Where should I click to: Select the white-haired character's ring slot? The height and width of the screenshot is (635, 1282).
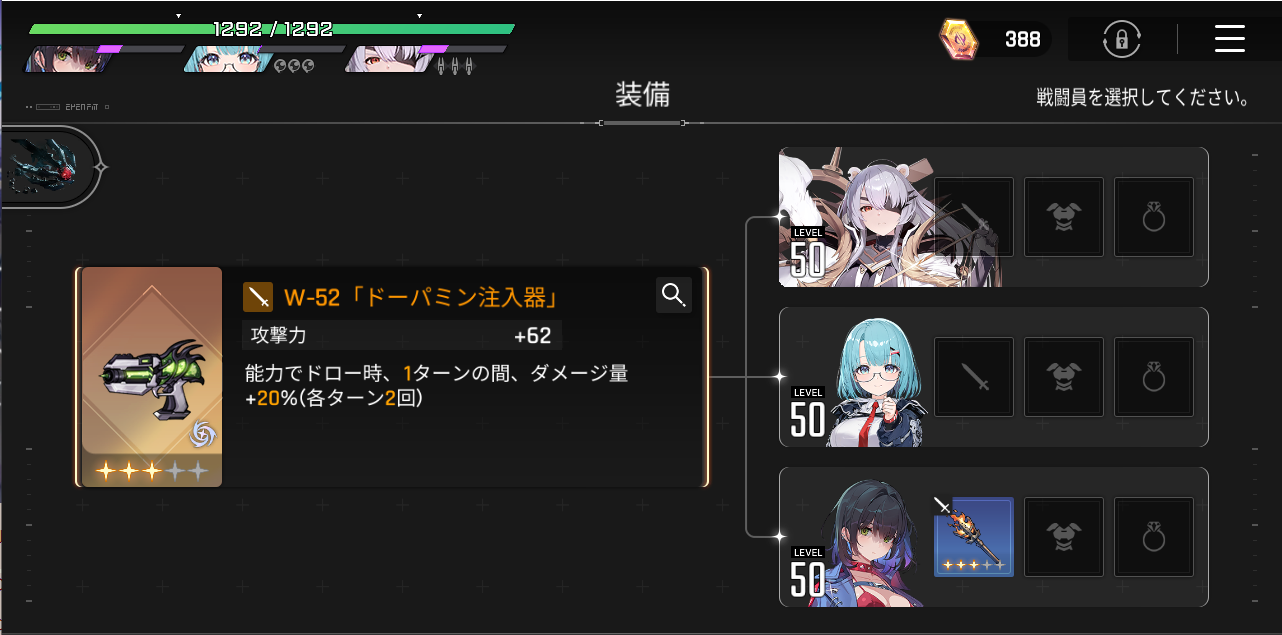(1154, 217)
